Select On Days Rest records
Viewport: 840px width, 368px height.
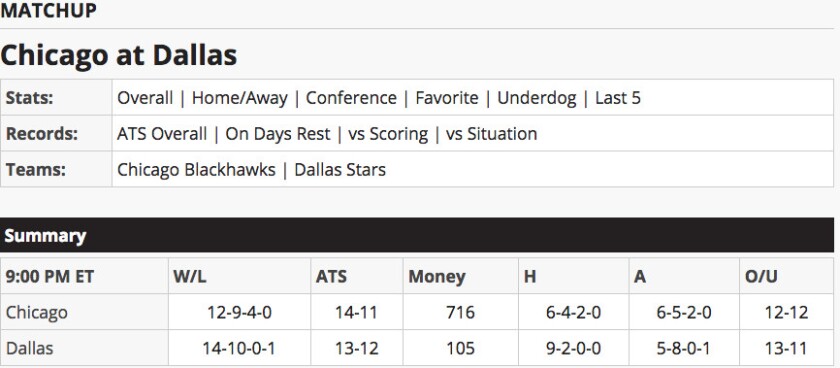click(278, 134)
